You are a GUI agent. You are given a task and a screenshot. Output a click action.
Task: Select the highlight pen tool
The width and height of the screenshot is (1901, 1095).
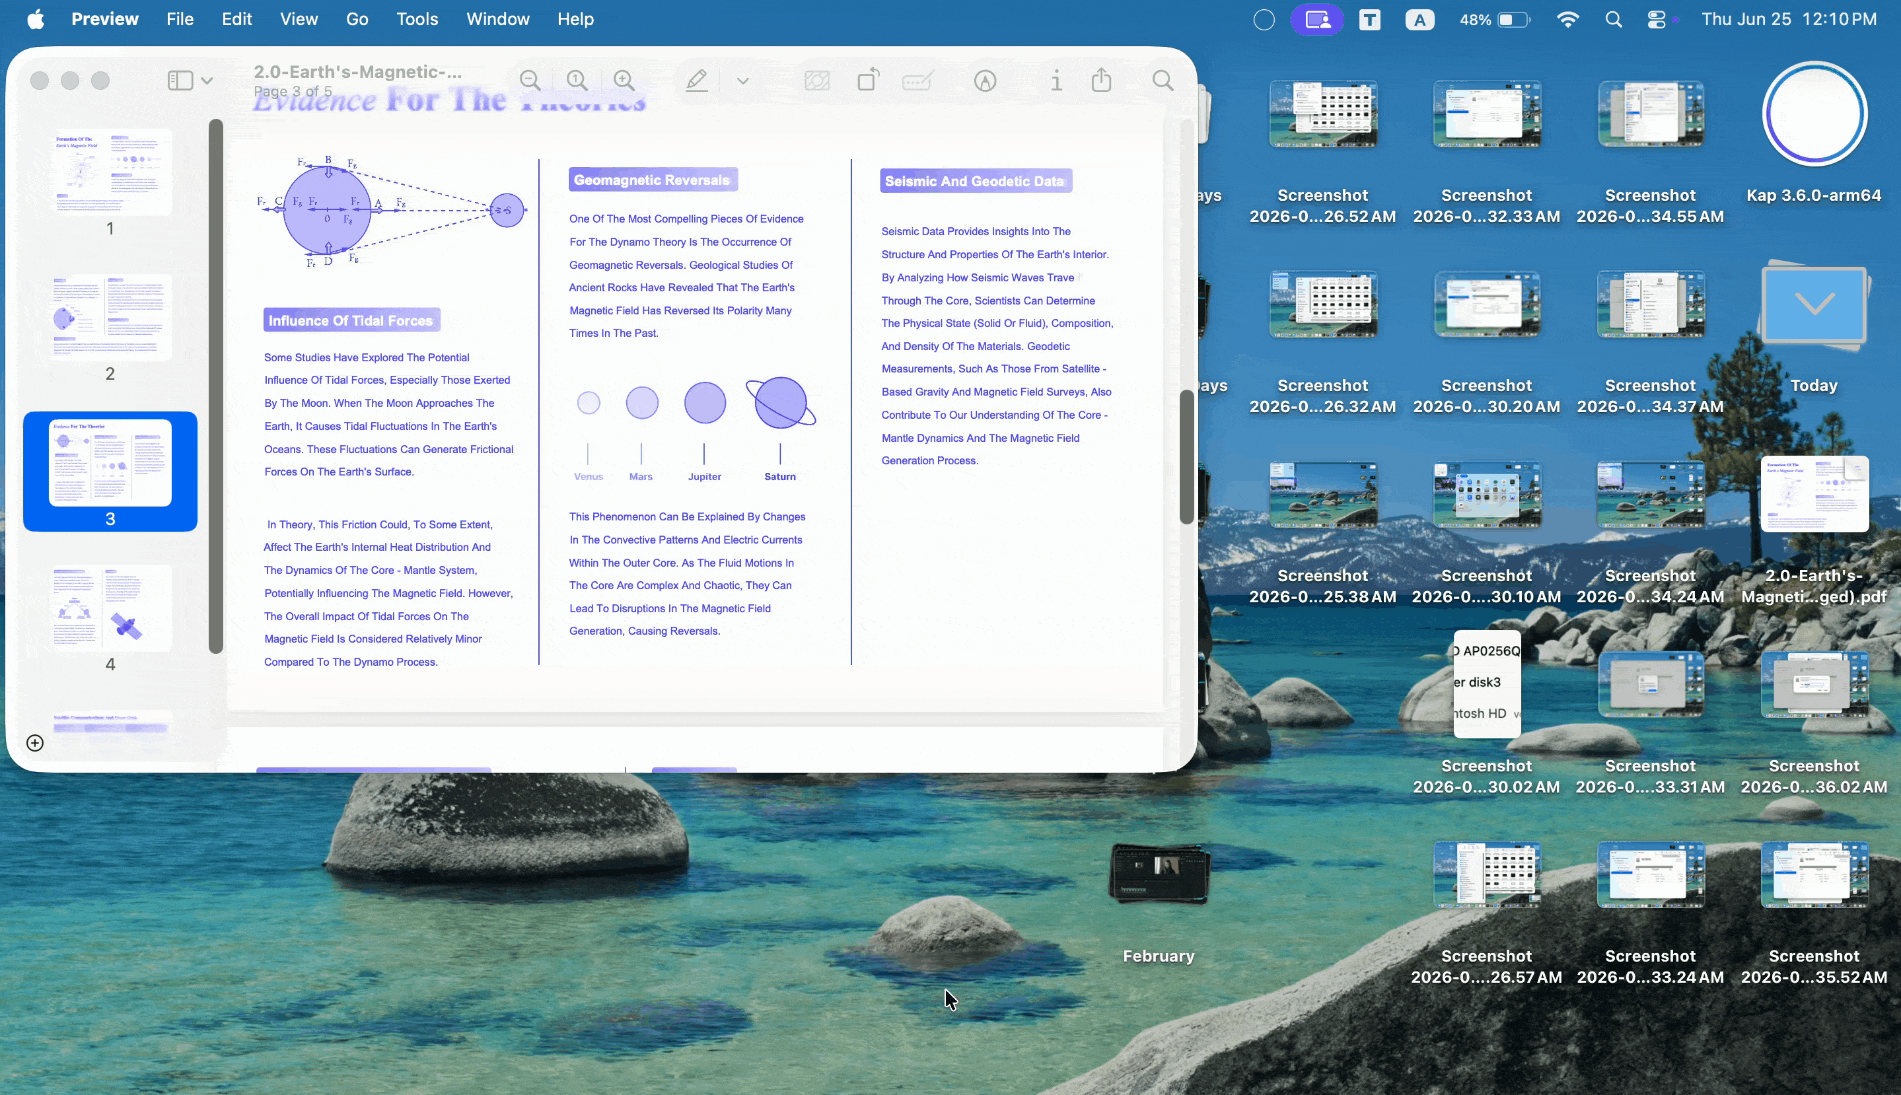pos(697,81)
